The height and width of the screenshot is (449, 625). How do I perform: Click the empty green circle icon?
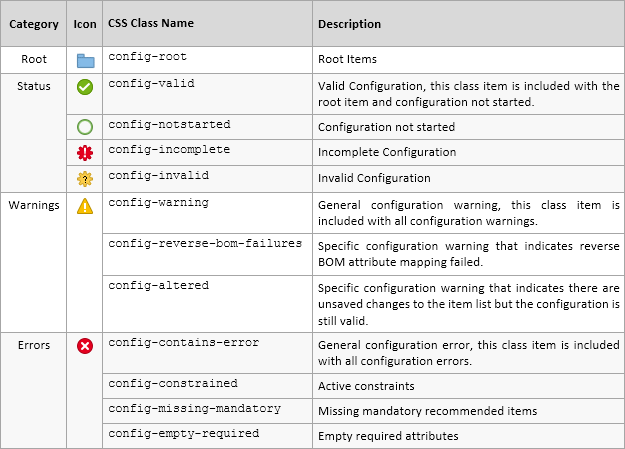coord(85,127)
